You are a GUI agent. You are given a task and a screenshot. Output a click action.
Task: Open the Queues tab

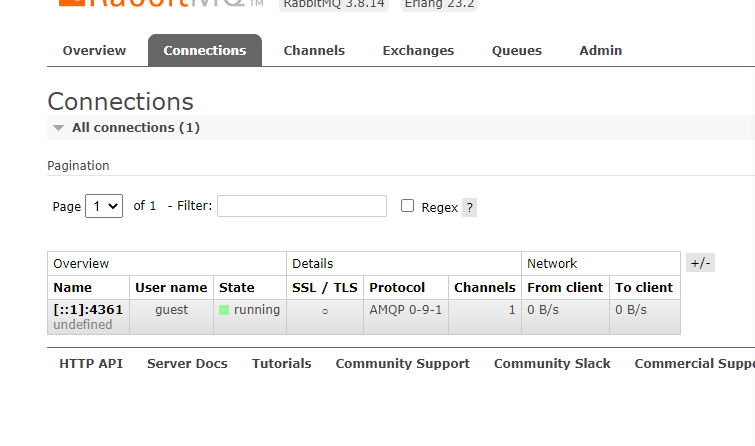[517, 50]
